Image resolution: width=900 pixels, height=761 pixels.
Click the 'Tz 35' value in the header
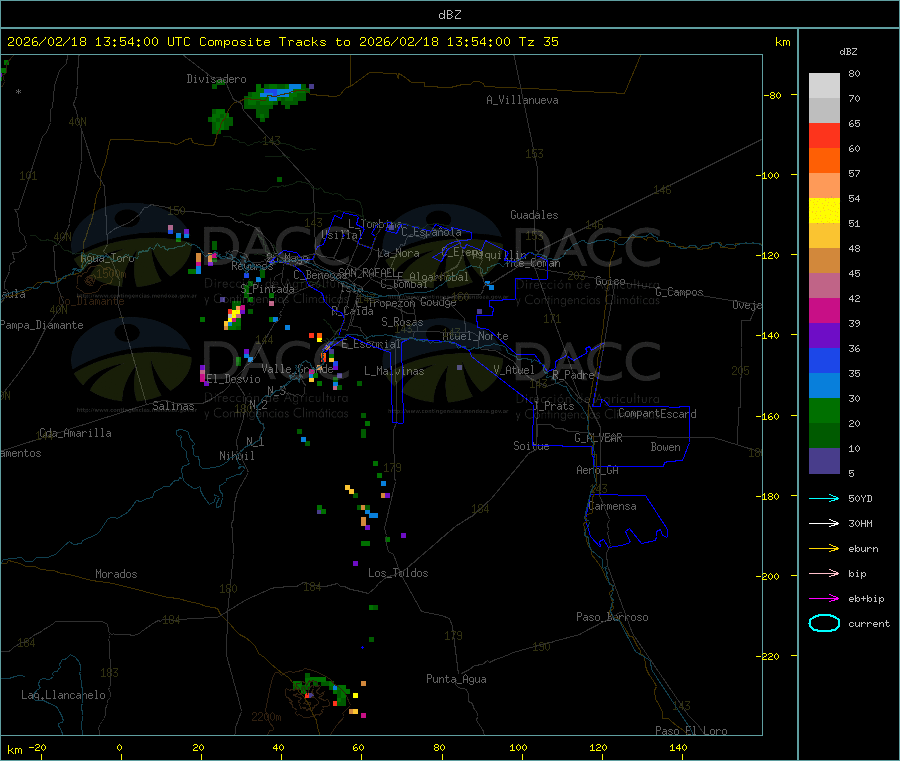pos(538,42)
